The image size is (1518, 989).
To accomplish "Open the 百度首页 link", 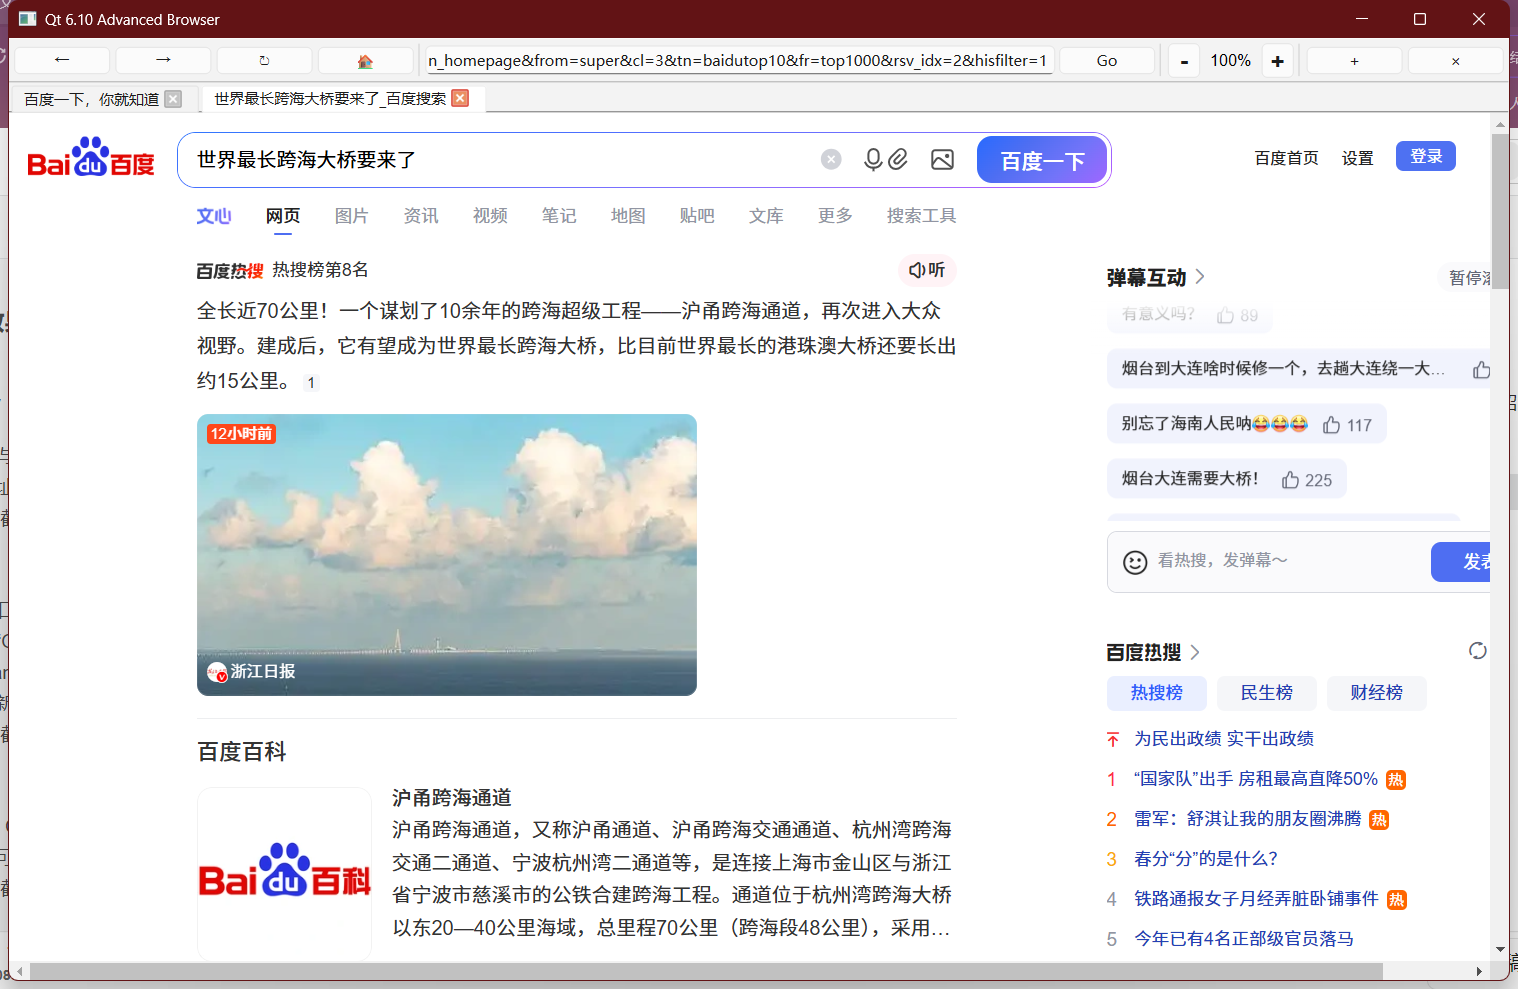I will tap(1287, 158).
